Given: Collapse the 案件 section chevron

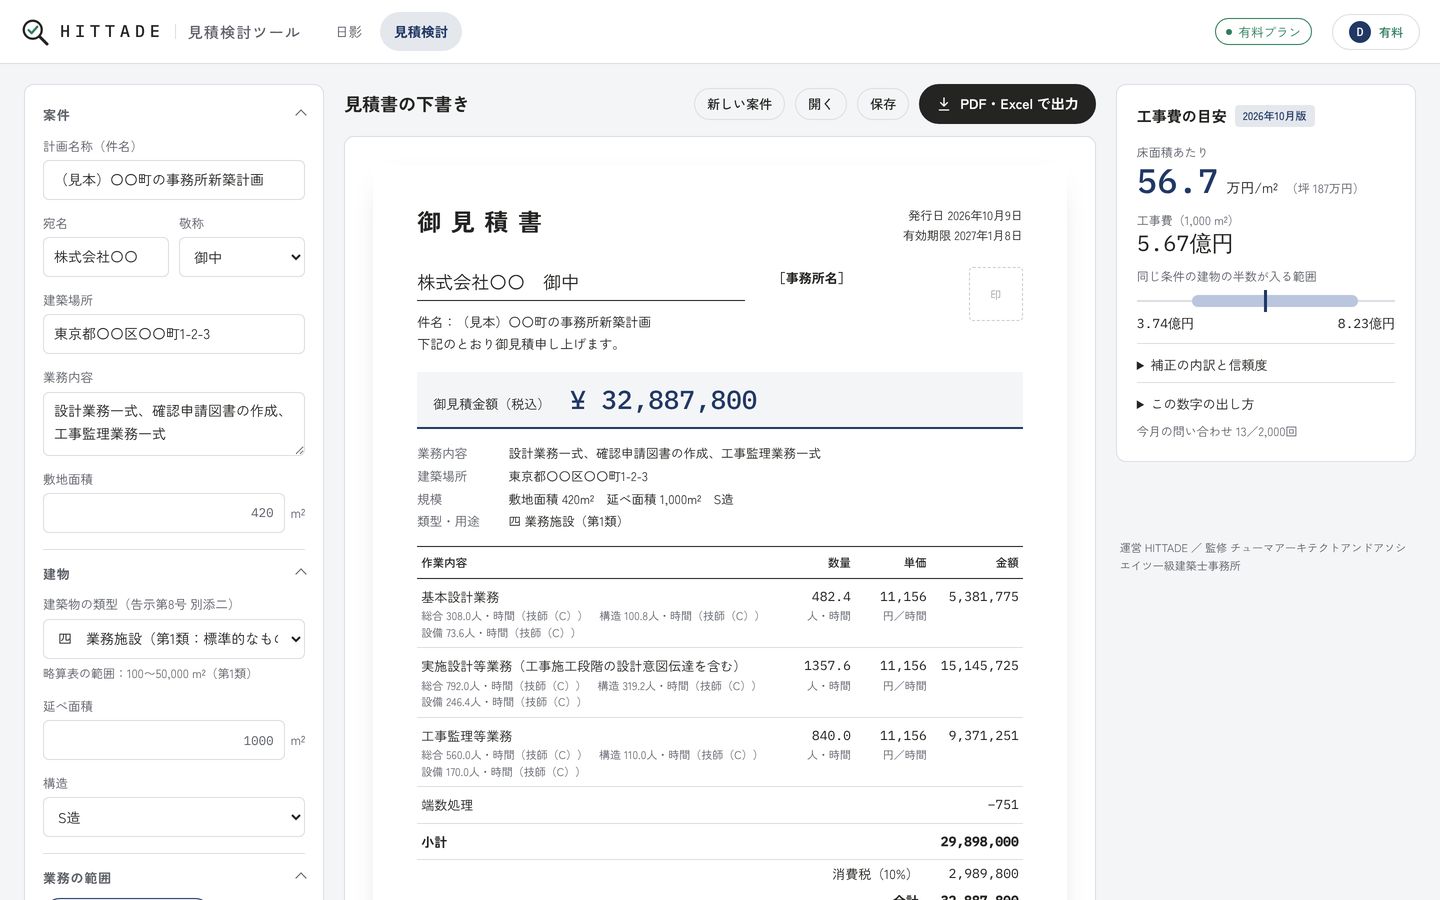Looking at the screenshot, I should pos(300,114).
